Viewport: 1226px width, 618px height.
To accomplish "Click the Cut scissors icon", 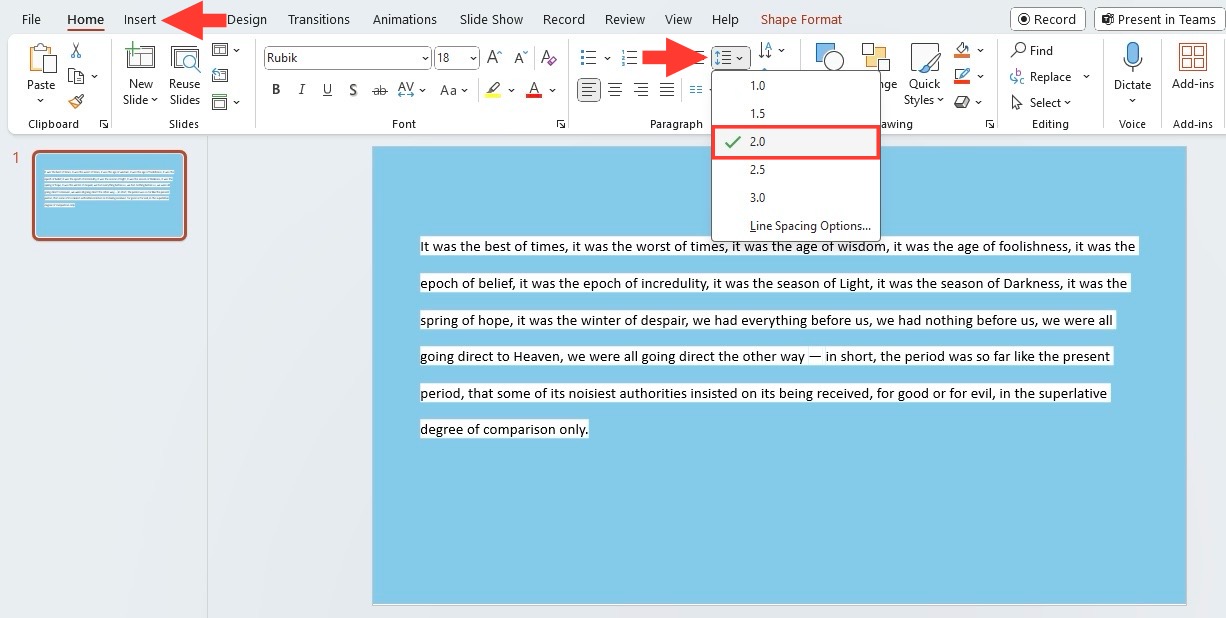I will tap(76, 51).
